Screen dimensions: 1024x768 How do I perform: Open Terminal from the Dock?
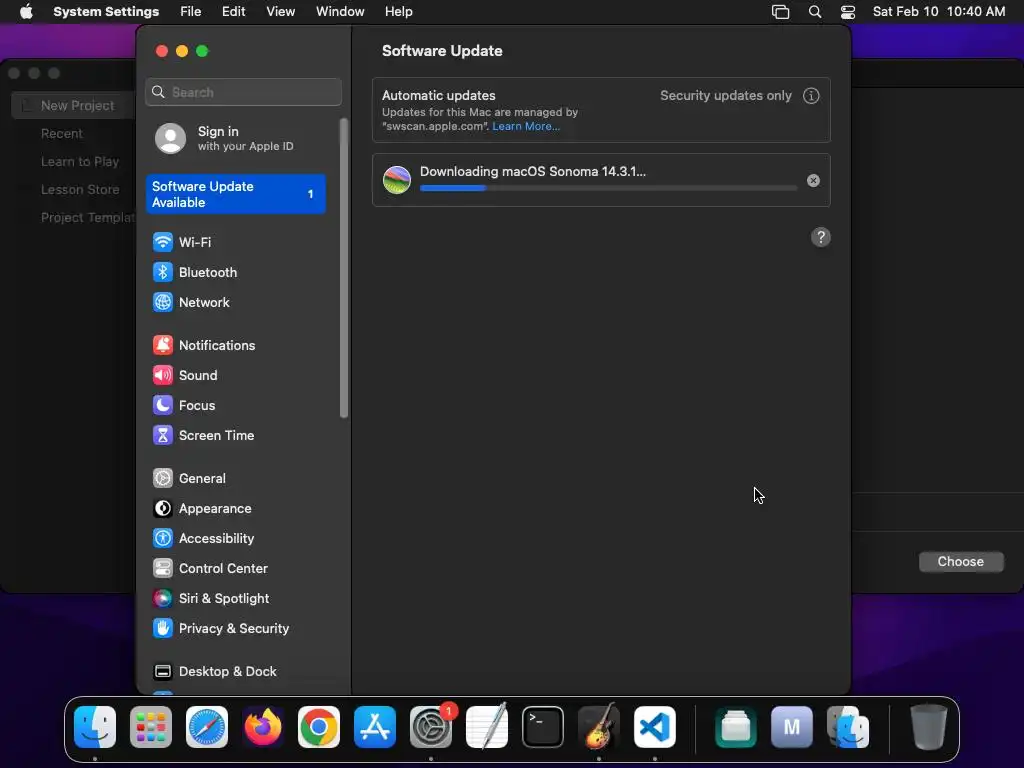pyautogui.click(x=543, y=727)
